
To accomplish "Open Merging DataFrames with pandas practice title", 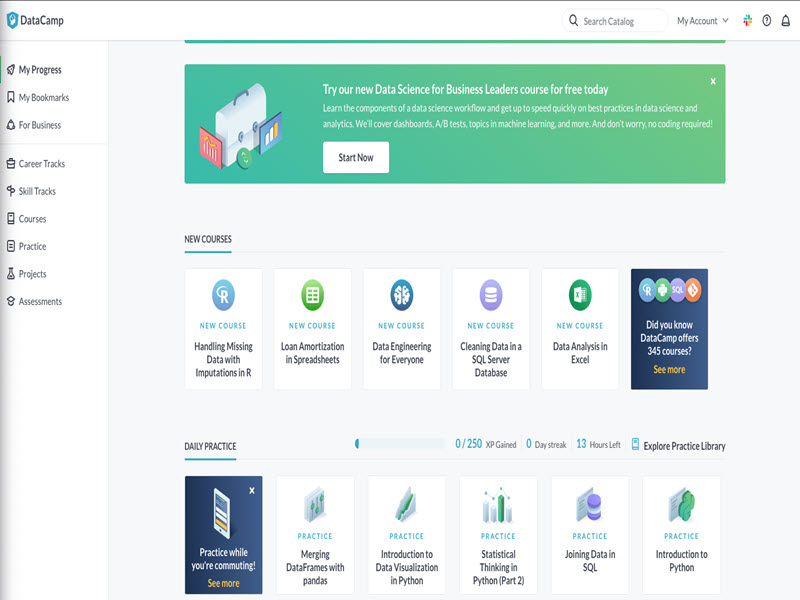I will tap(315, 567).
